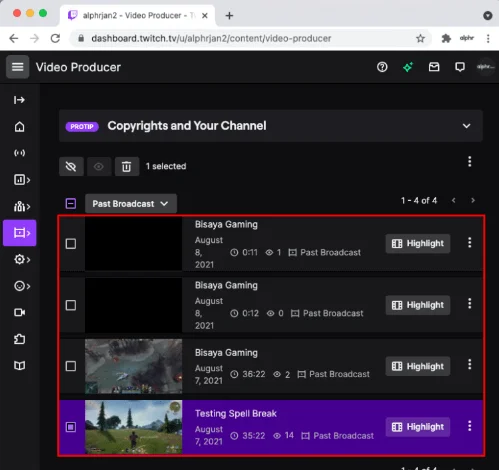Publish selected video with the eye icon

coord(99,166)
